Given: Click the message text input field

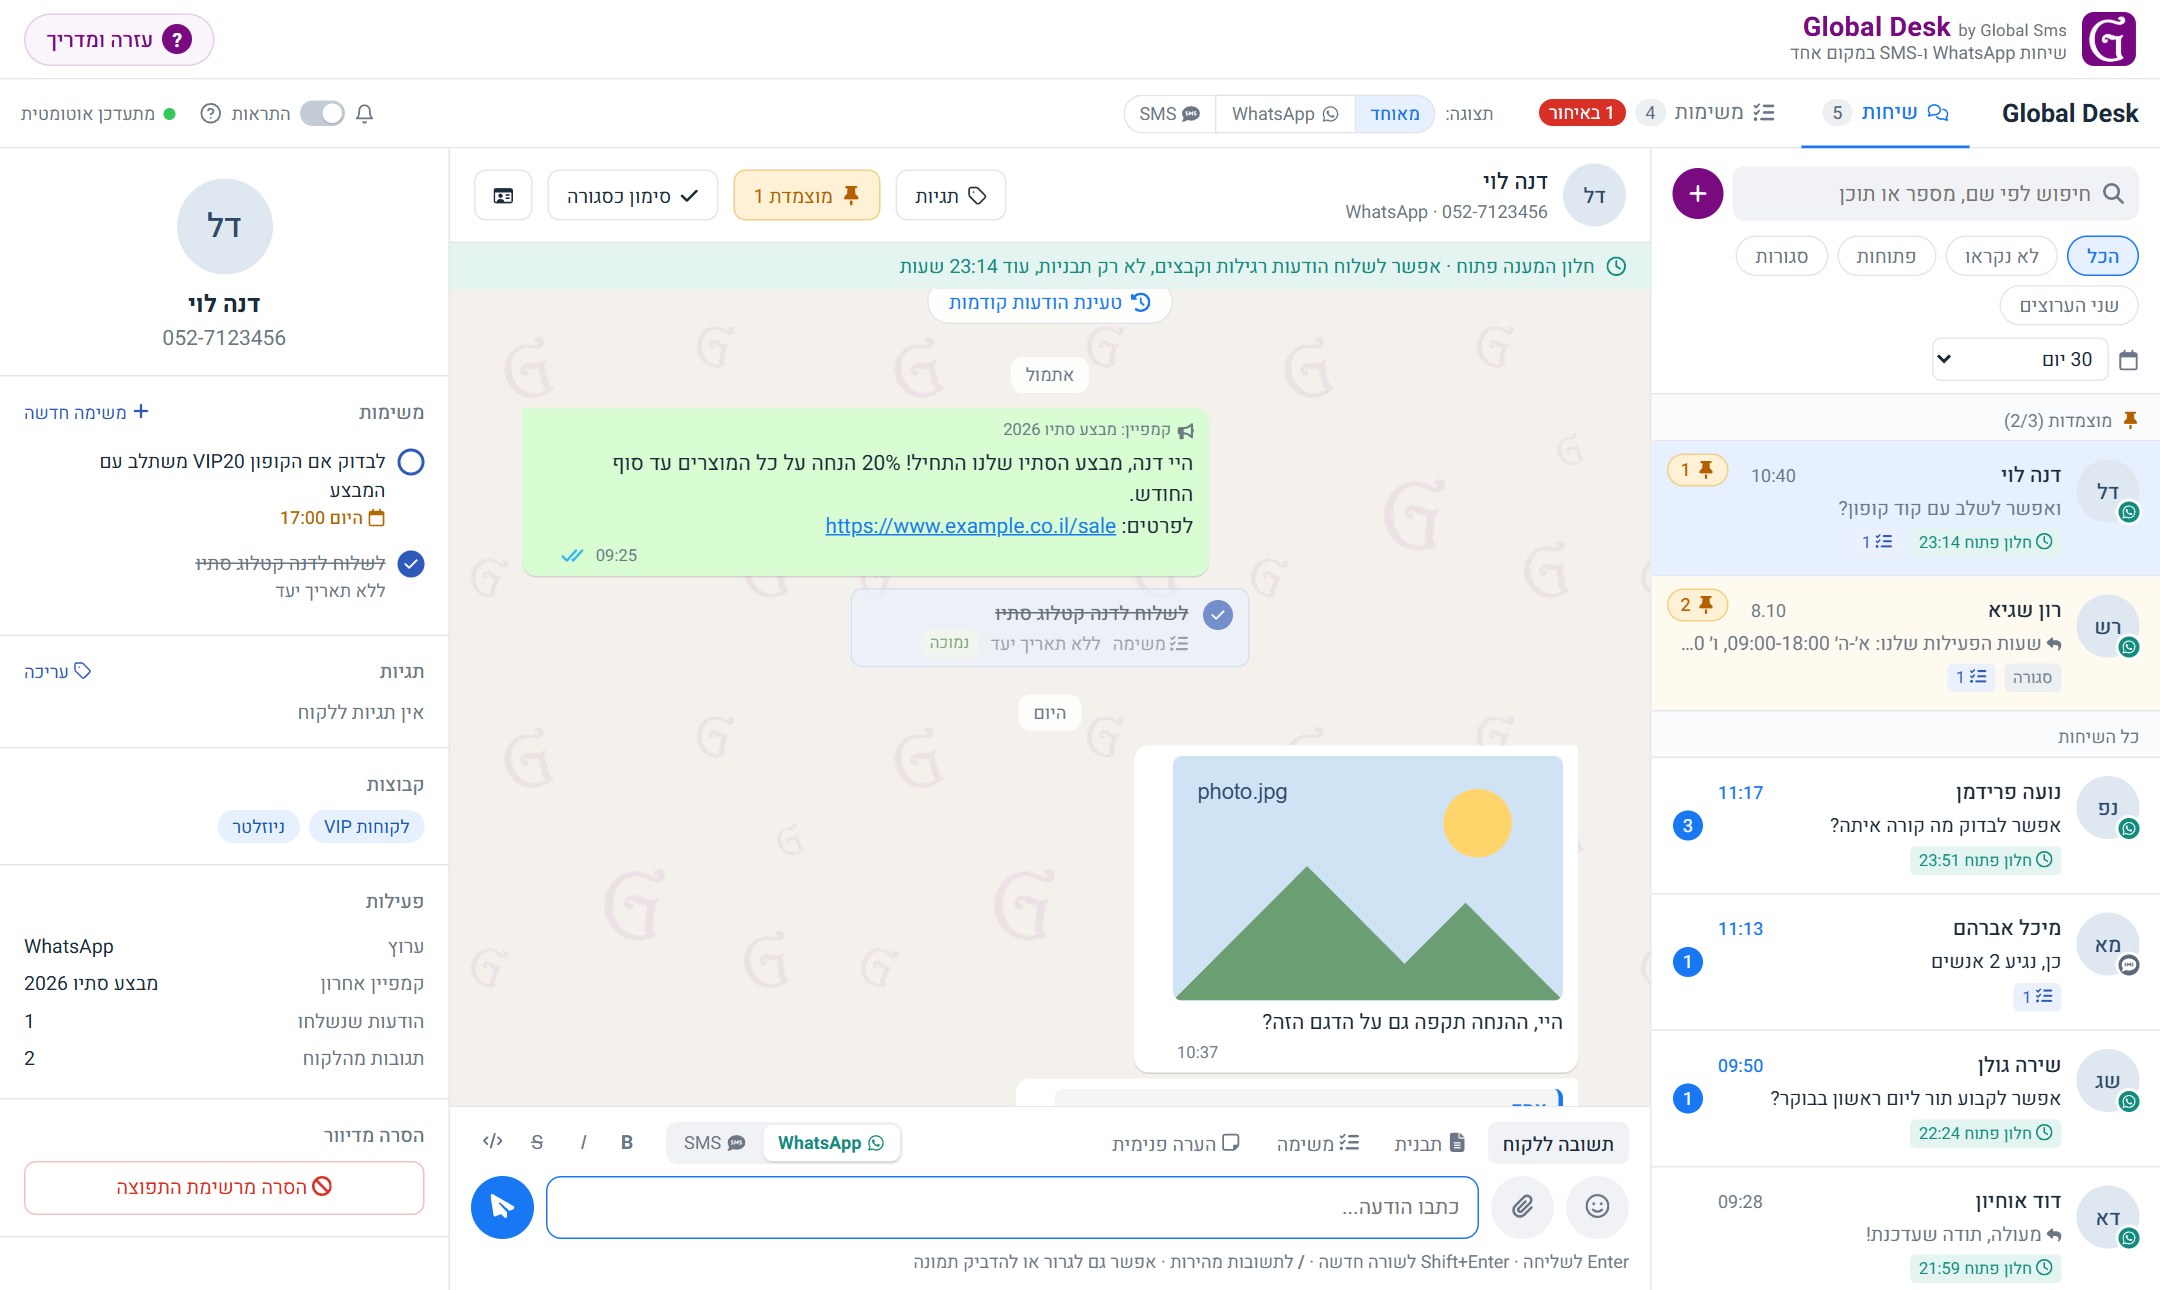Looking at the screenshot, I should (x=1012, y=1207).
